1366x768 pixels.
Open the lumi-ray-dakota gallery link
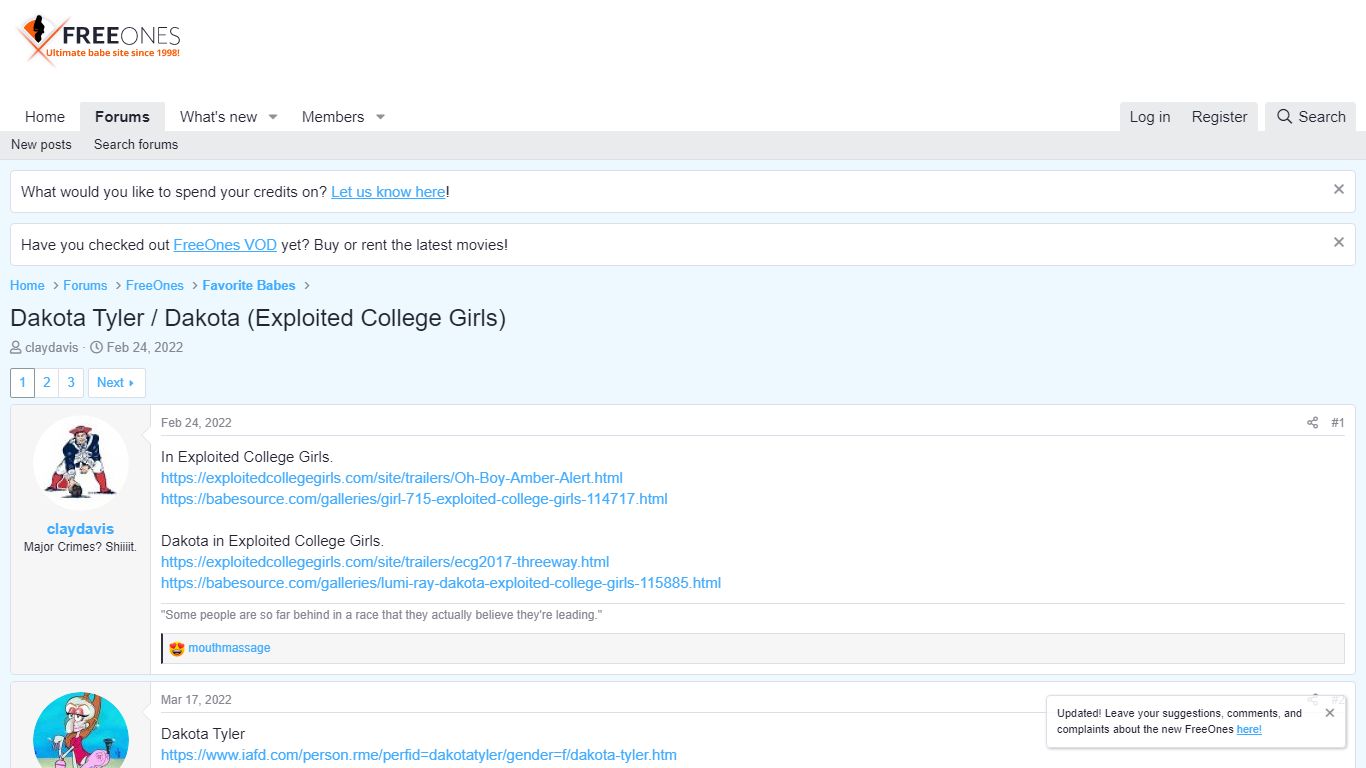click(x=441, y=583)
